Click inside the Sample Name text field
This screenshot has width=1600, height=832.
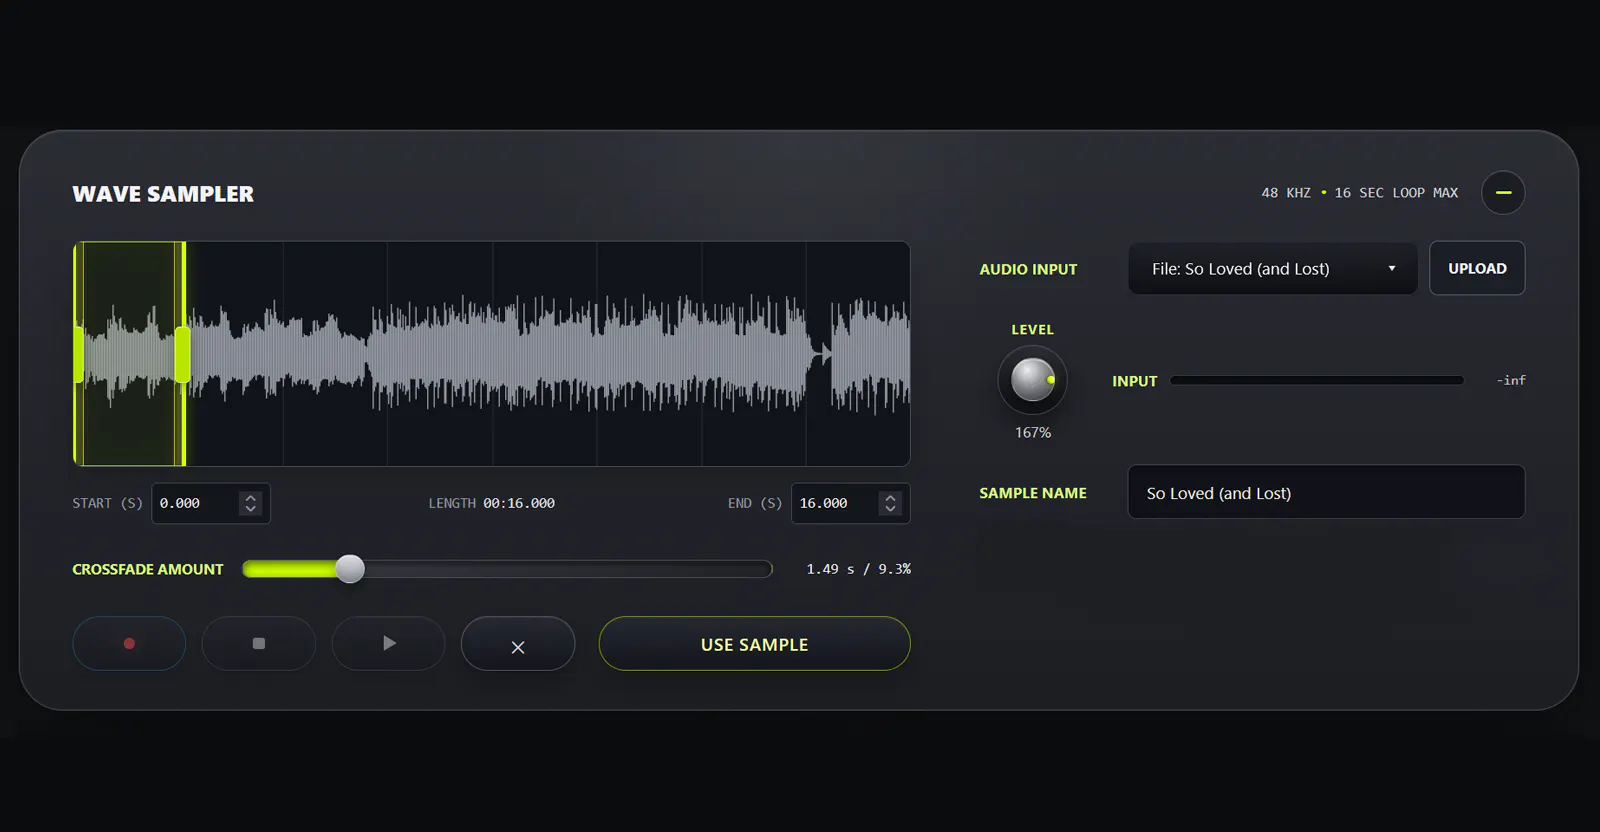(1326, 492)
